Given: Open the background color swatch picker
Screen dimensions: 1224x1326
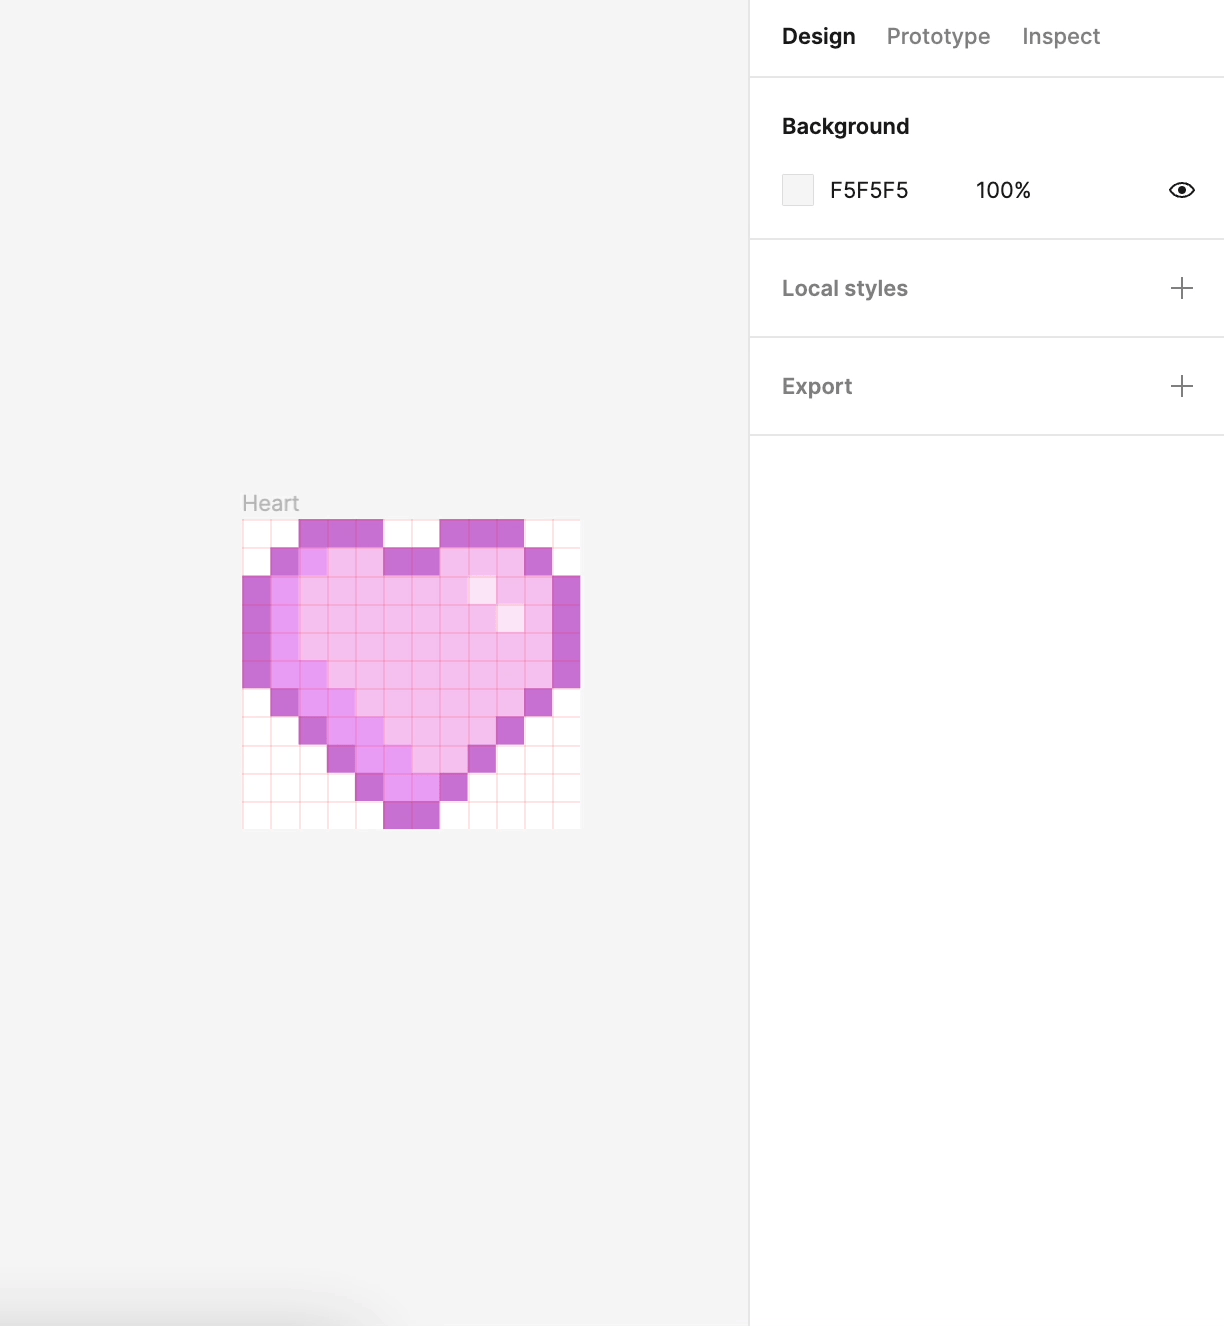Looking at the screenshot, I should pos(798,190).
